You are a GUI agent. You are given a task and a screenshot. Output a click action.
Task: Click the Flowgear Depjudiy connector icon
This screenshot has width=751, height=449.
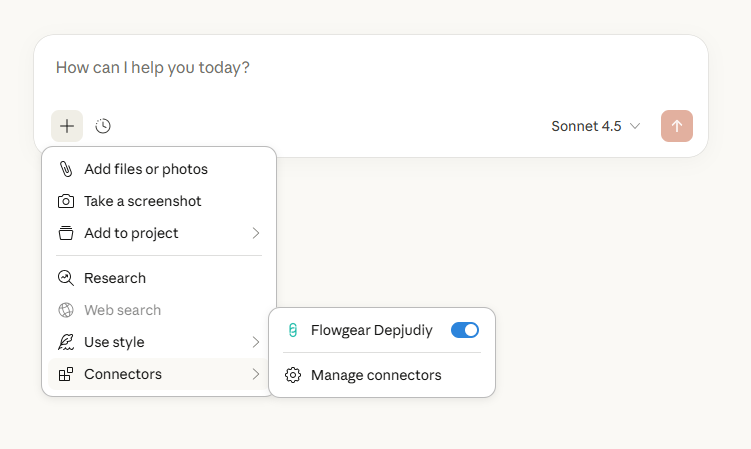pyautogui.click(x=293, y=330)
